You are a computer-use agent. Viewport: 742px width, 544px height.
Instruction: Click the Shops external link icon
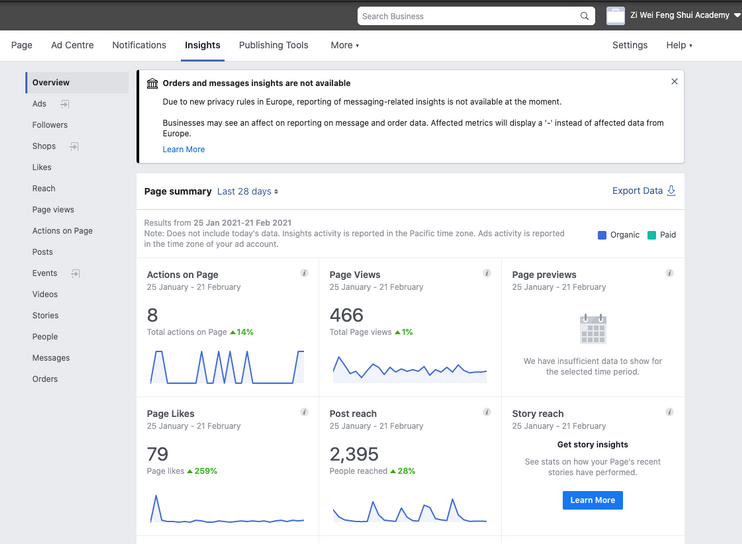(73, 146)
